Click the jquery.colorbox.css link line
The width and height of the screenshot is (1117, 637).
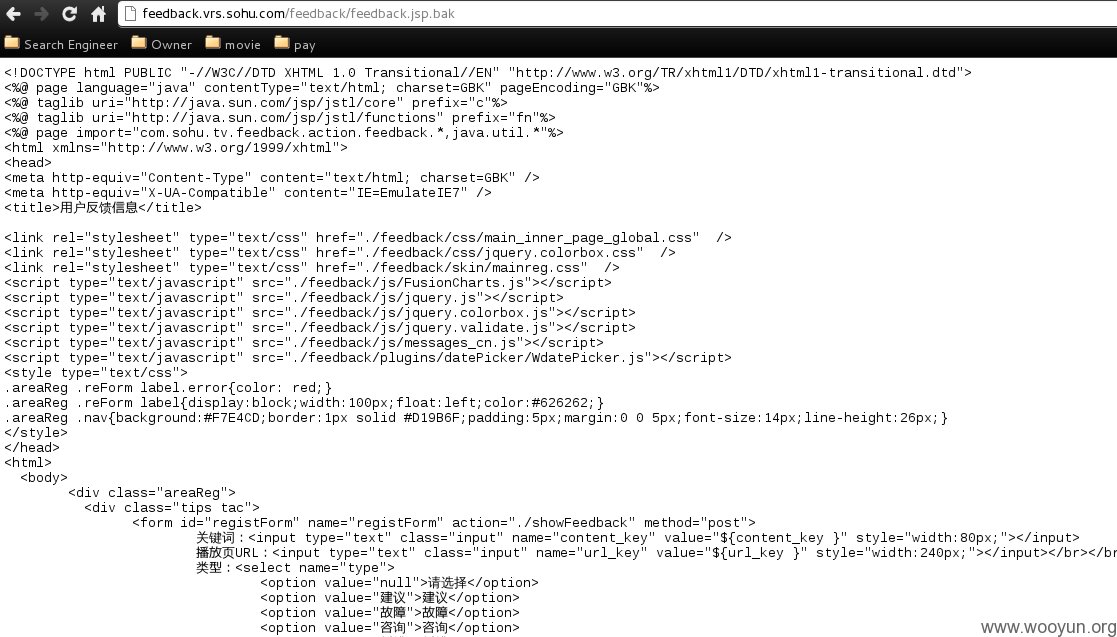(x=340, y=252)
